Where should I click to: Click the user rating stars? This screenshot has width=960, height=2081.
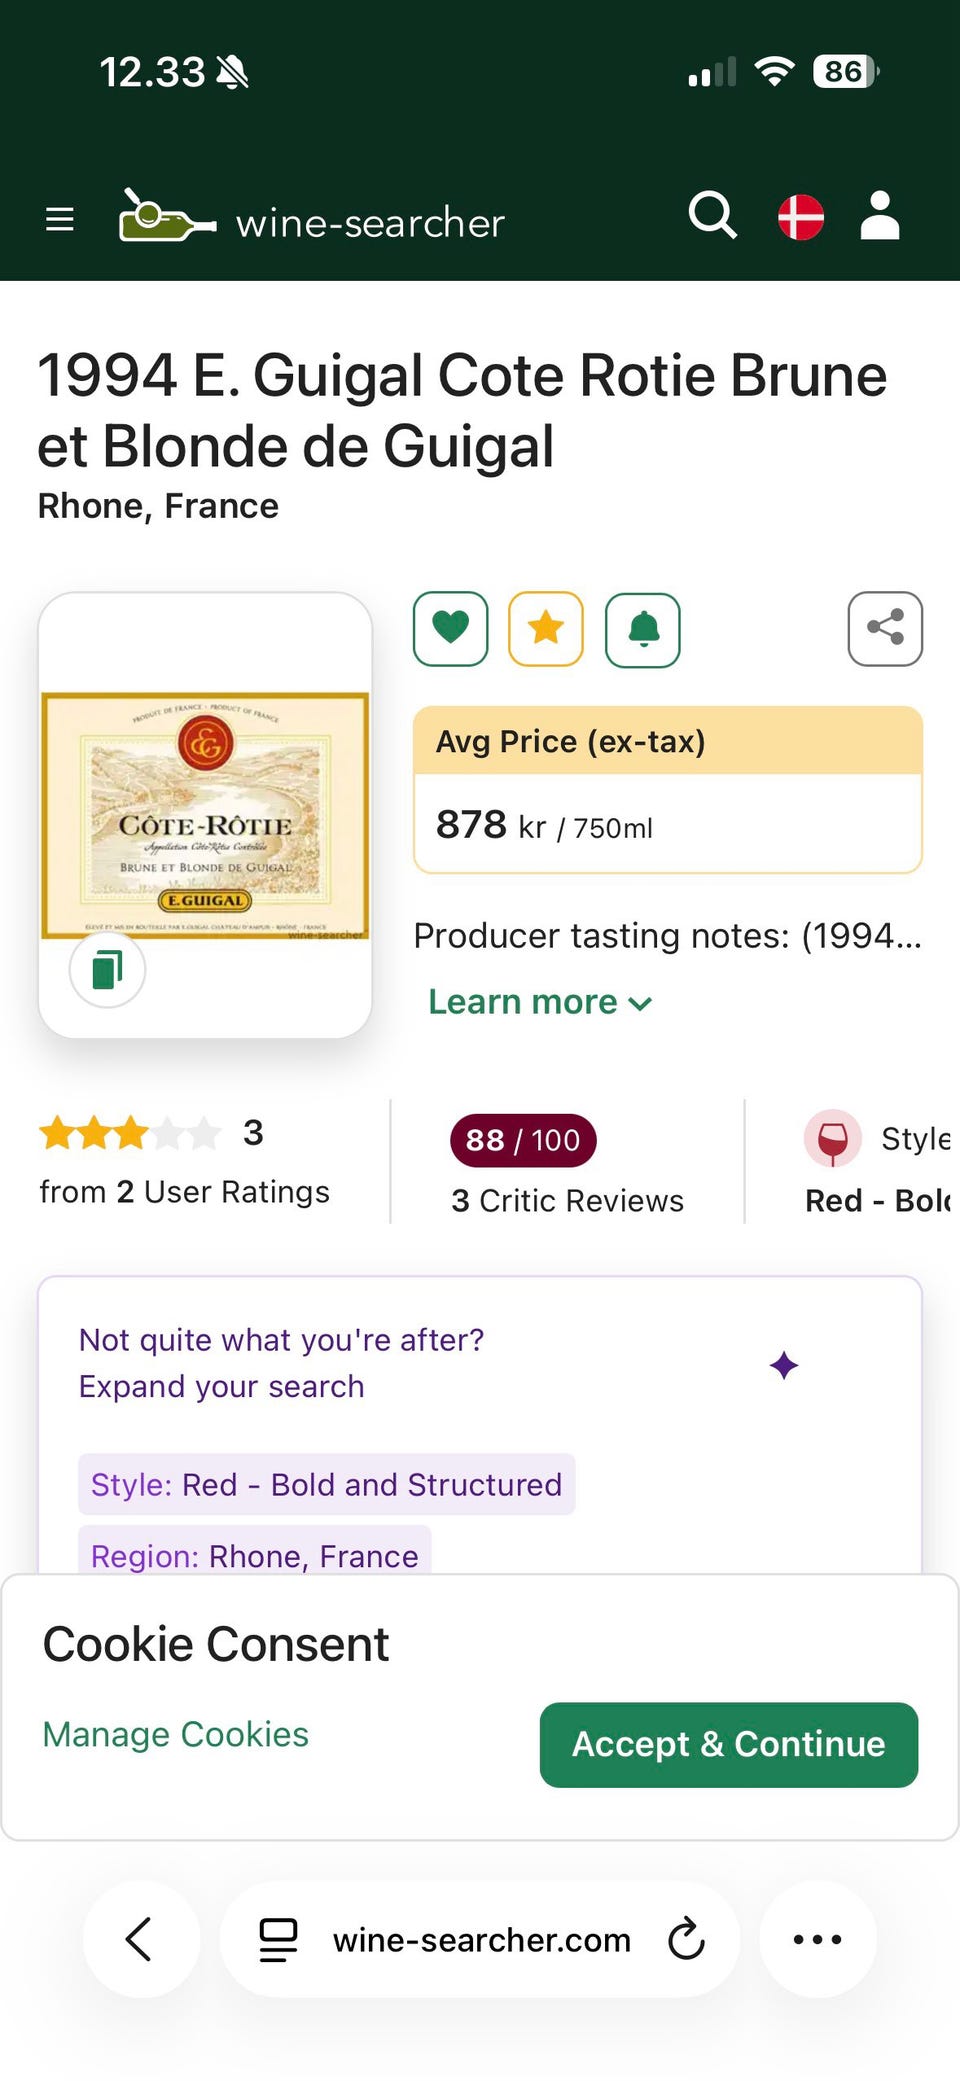130,1134
